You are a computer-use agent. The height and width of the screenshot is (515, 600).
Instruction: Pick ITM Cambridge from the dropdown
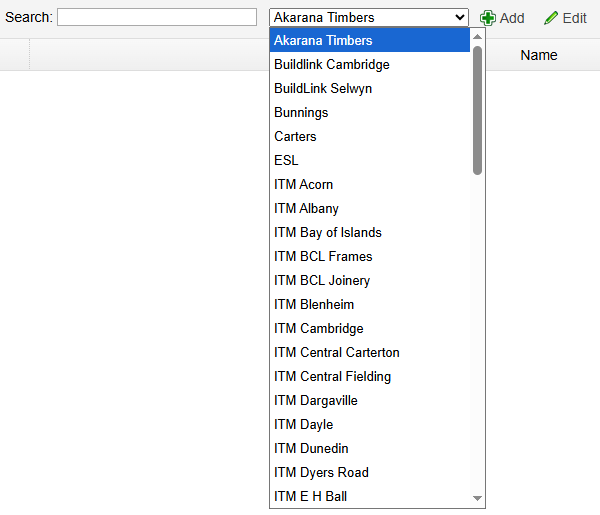click(319, 329)
